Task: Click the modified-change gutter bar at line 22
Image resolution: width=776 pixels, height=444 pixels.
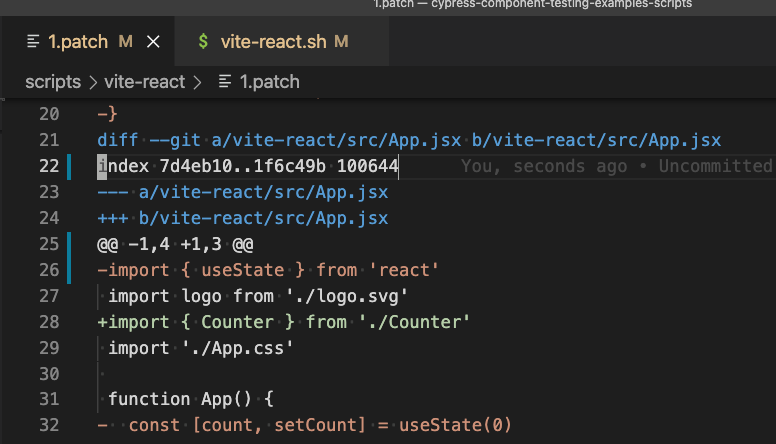Action: point(69,166)
